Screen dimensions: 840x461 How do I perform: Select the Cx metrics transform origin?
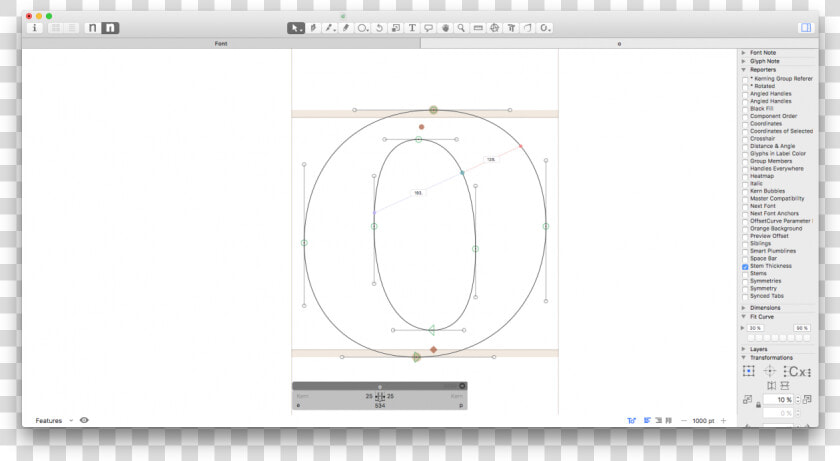(797, 371)
